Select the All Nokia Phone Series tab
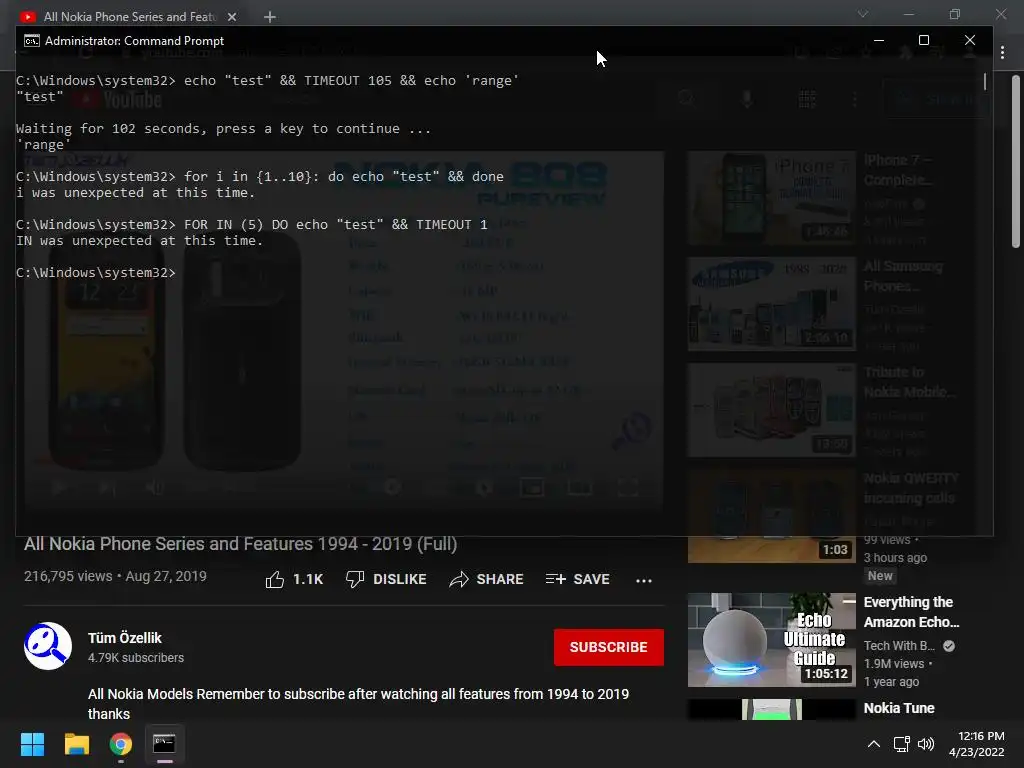 click(x=129, y=17)
